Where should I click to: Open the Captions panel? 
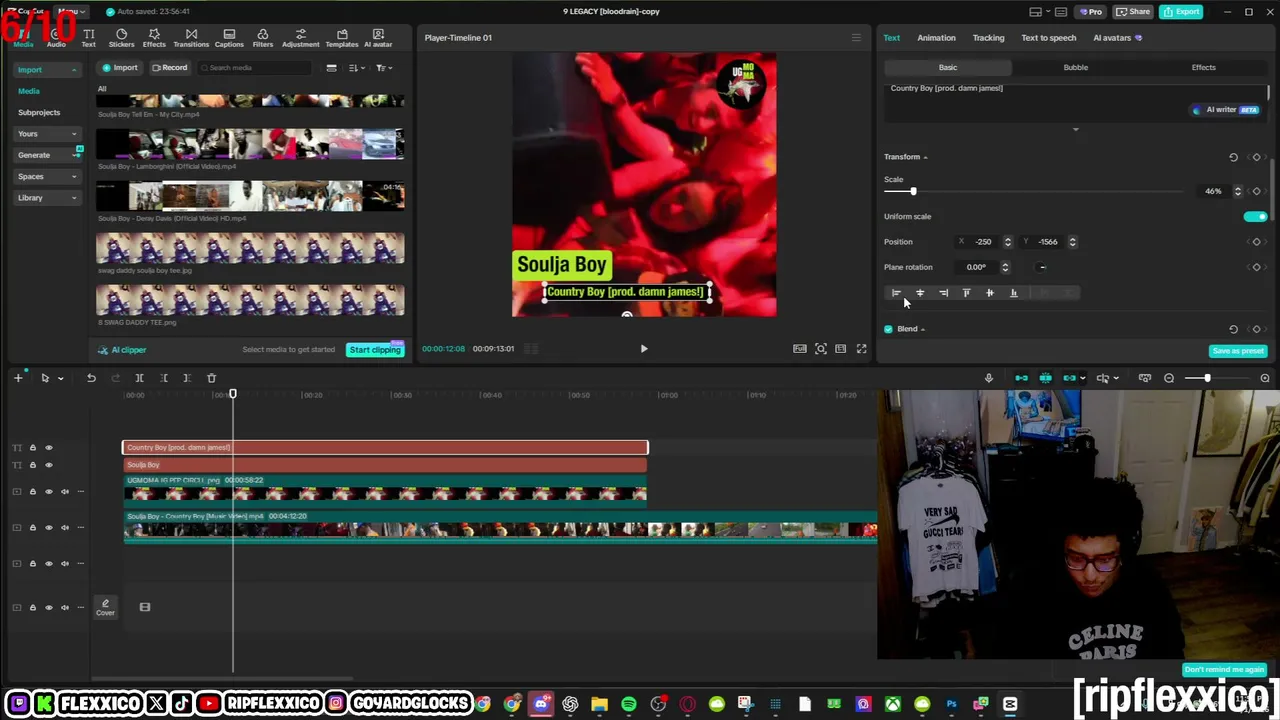pos(229,38)
